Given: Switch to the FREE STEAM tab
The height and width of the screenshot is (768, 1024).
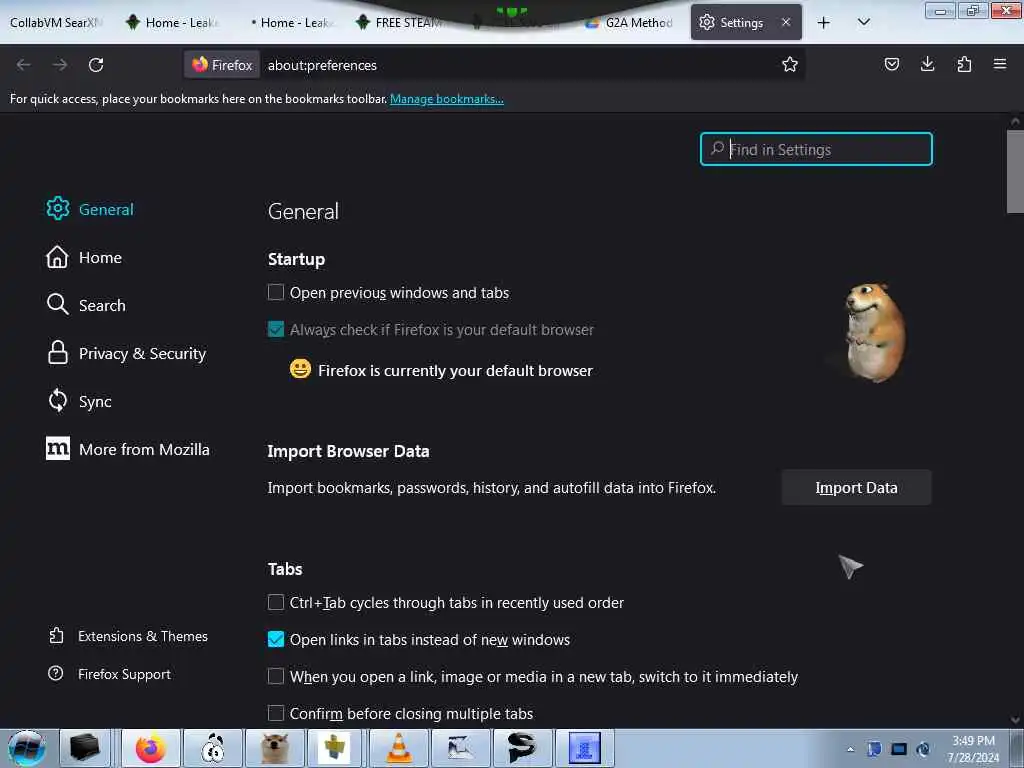Looking at the screenshot, I should [400, 22].
